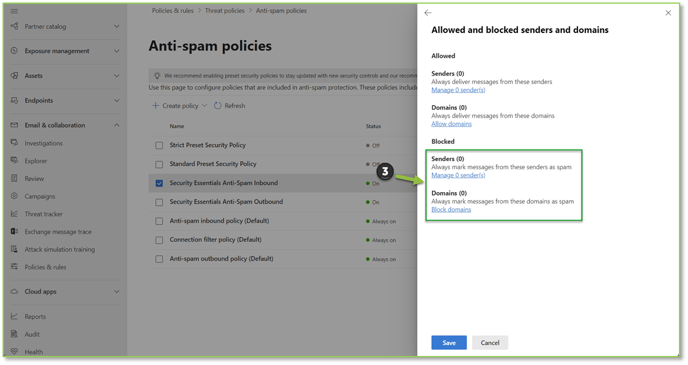Check the Strict Preset Security Policy checkbox

click(159, 145)
